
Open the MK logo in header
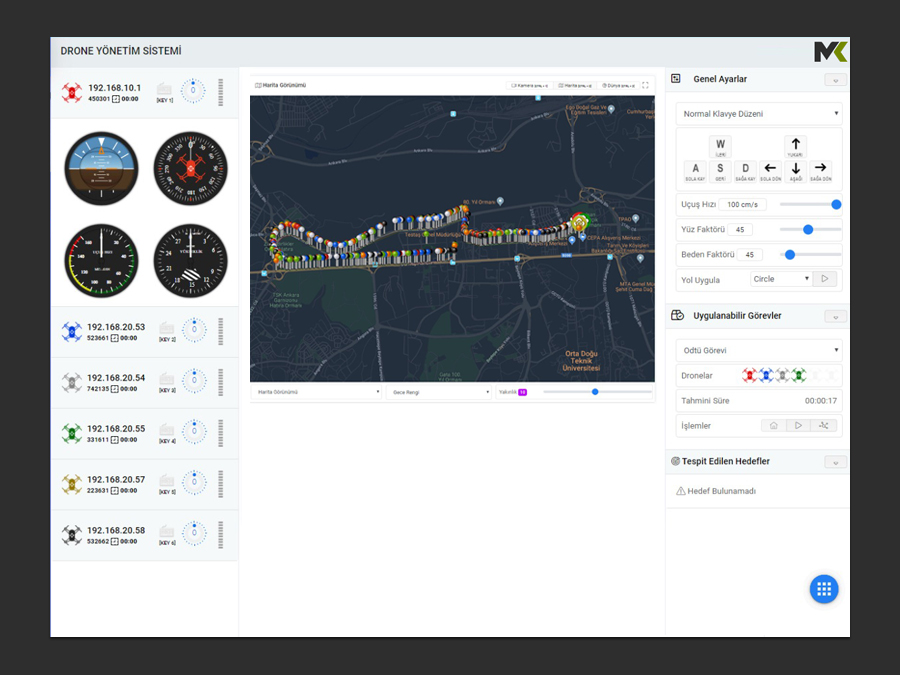pyautogui.click(x=830, y=52)
